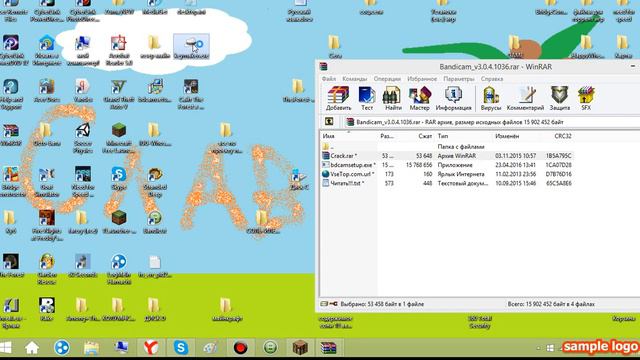The width and height of the screenshot is (640, 360).
Task: Click the Help and Support desktop shortcut
Action: (11, 94)
